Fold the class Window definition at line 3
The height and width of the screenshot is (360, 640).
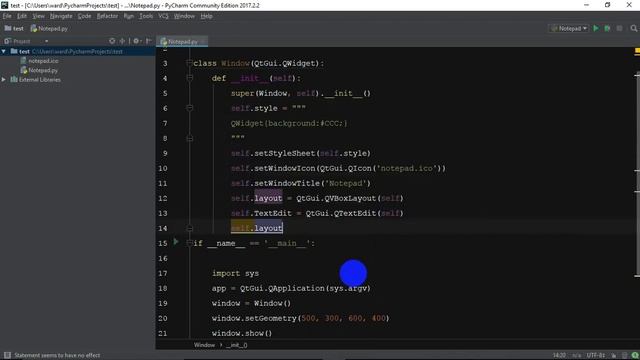pos(189,63)
